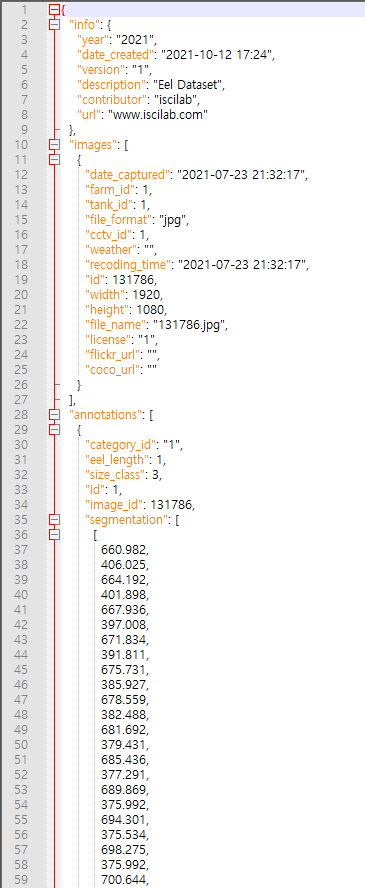
Task: Collapse the "annotations" array fold marker
Action: 54,415
